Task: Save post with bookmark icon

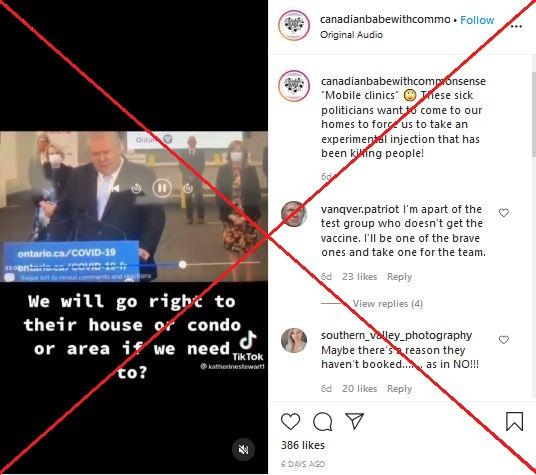Action: [514, 421]
